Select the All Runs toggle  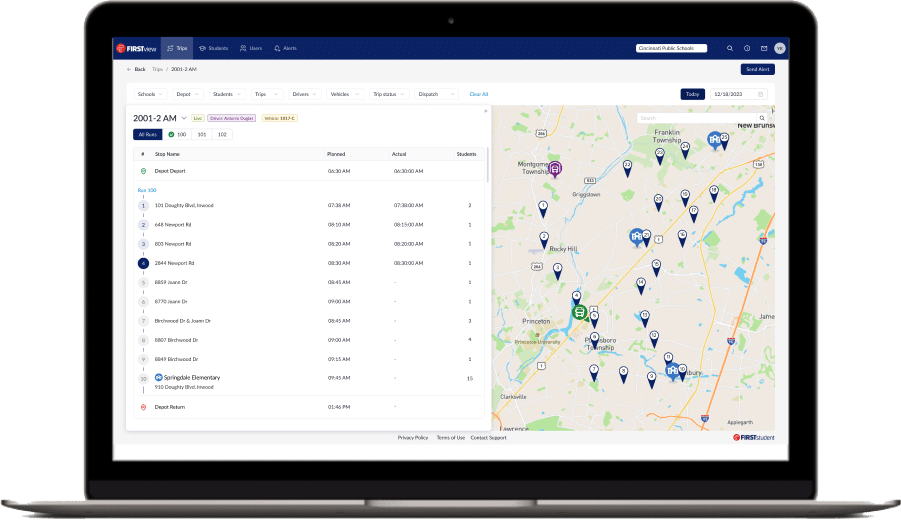pos(147,134)
